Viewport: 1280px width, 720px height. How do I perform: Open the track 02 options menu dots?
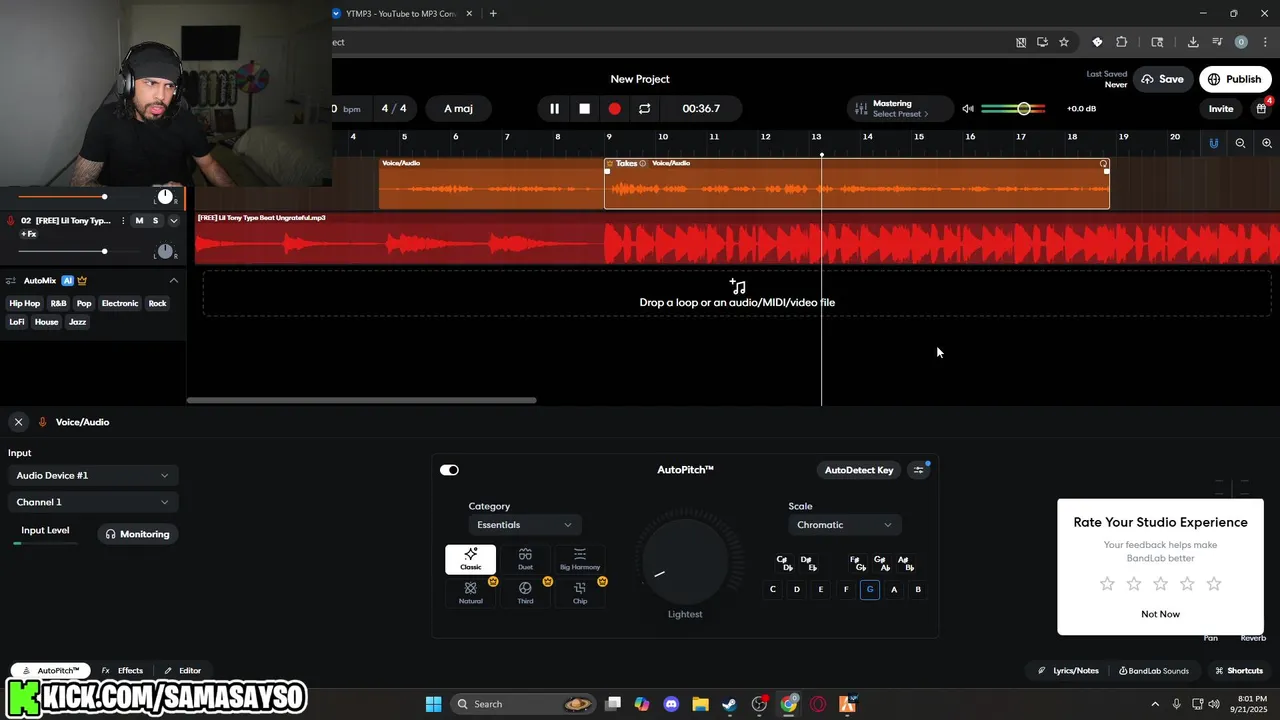(123, 220)
